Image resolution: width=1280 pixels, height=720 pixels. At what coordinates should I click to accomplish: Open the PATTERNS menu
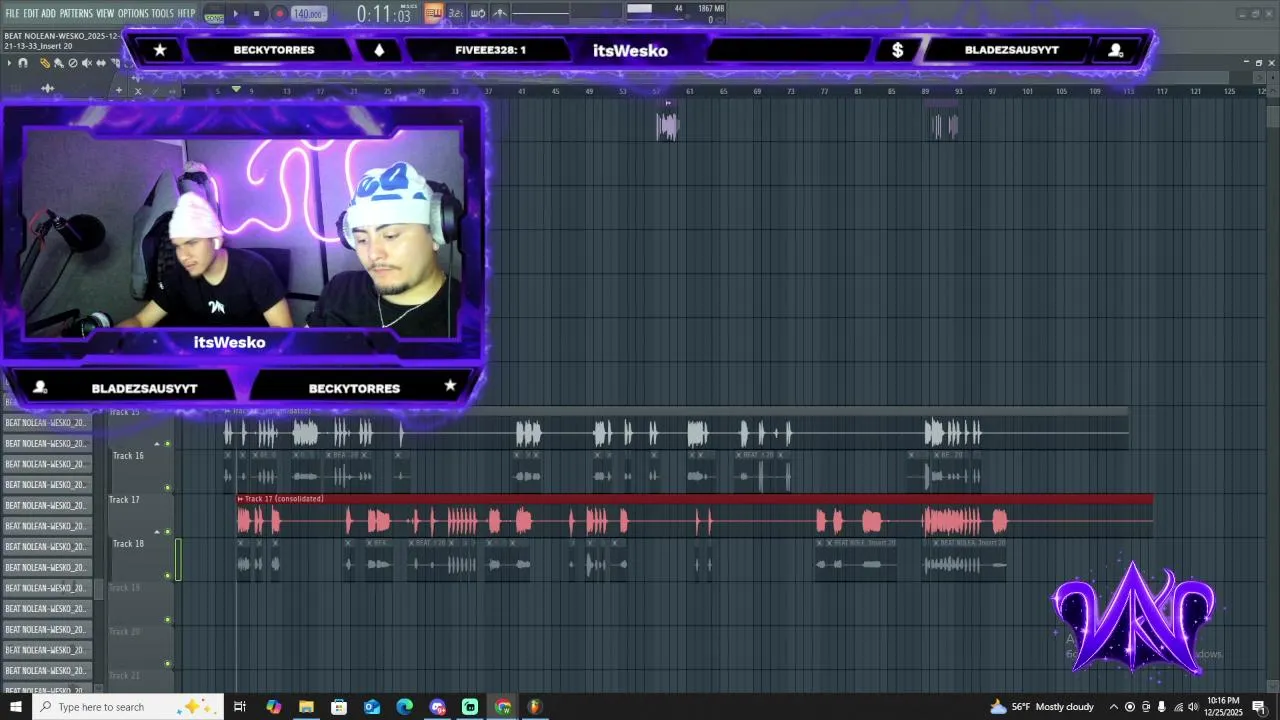[76, 13]
